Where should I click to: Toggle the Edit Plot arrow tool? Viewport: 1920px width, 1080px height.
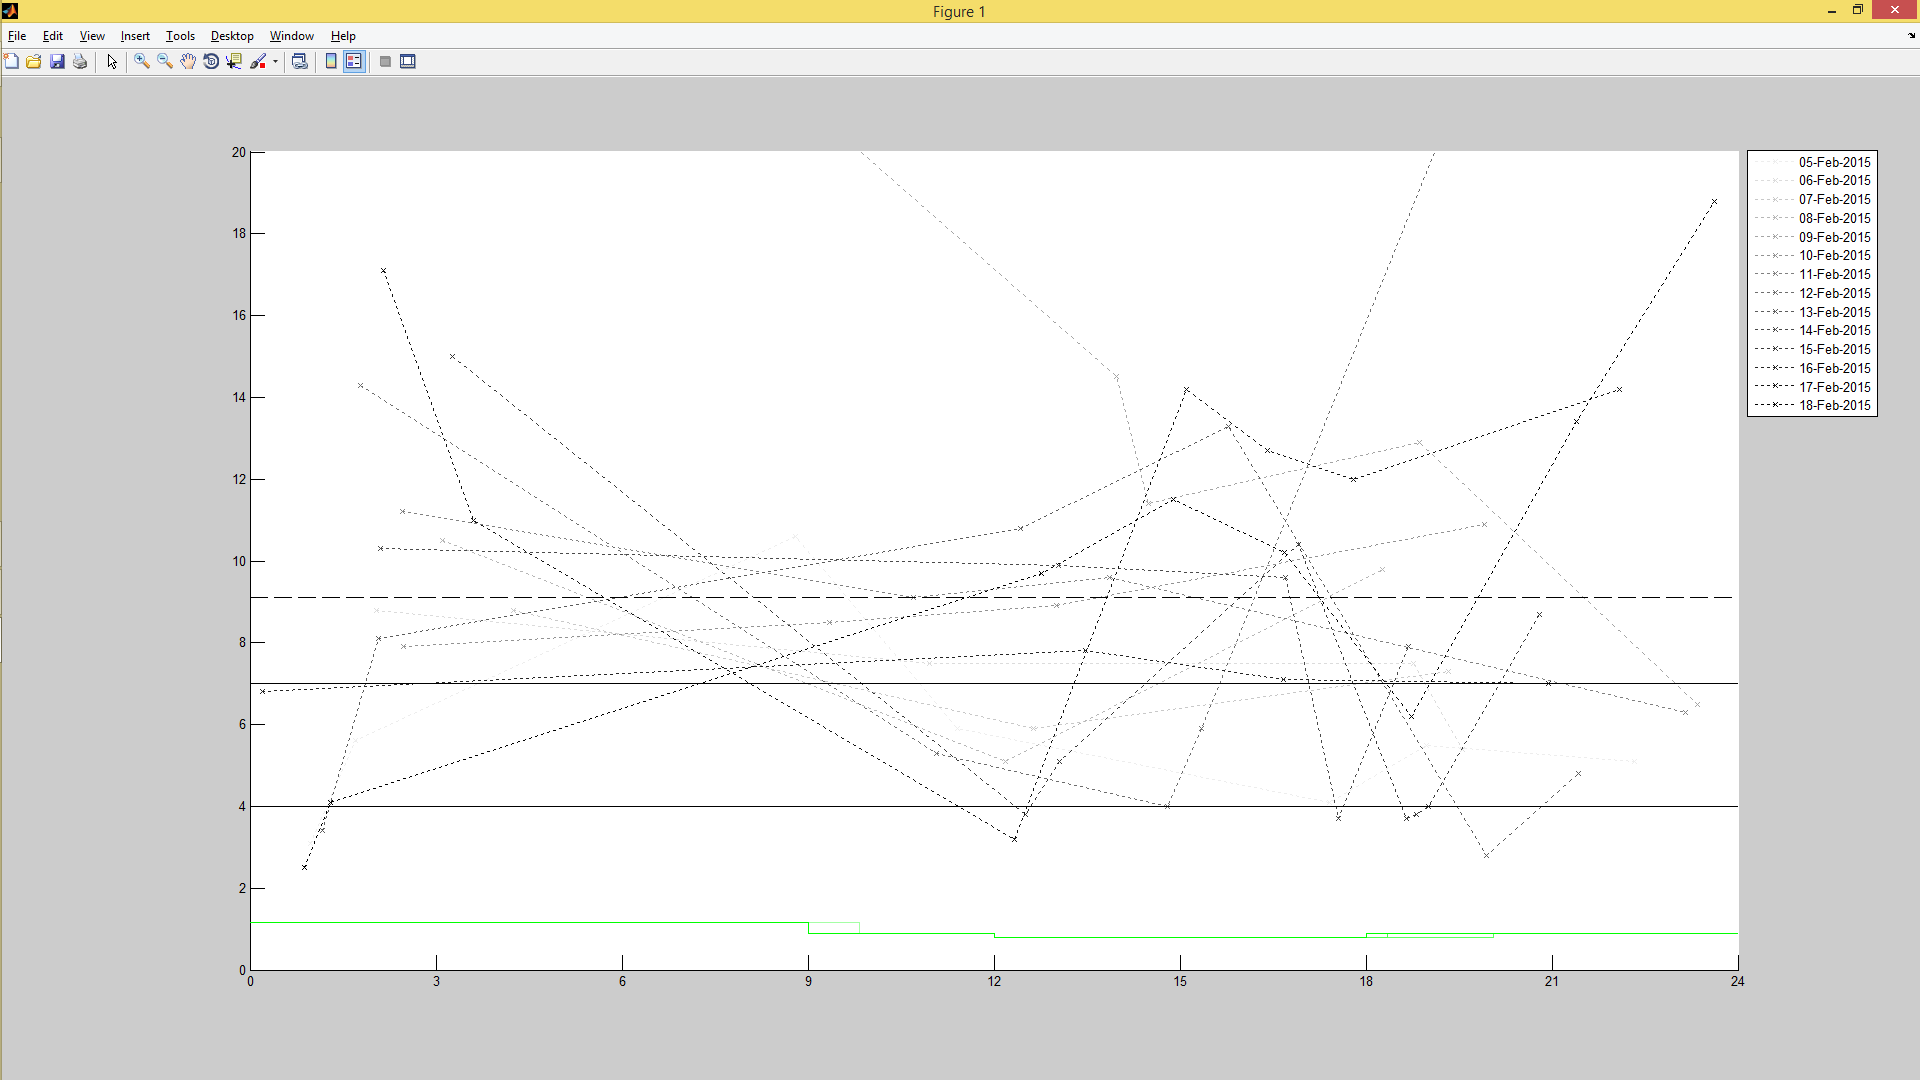point(112,62)
